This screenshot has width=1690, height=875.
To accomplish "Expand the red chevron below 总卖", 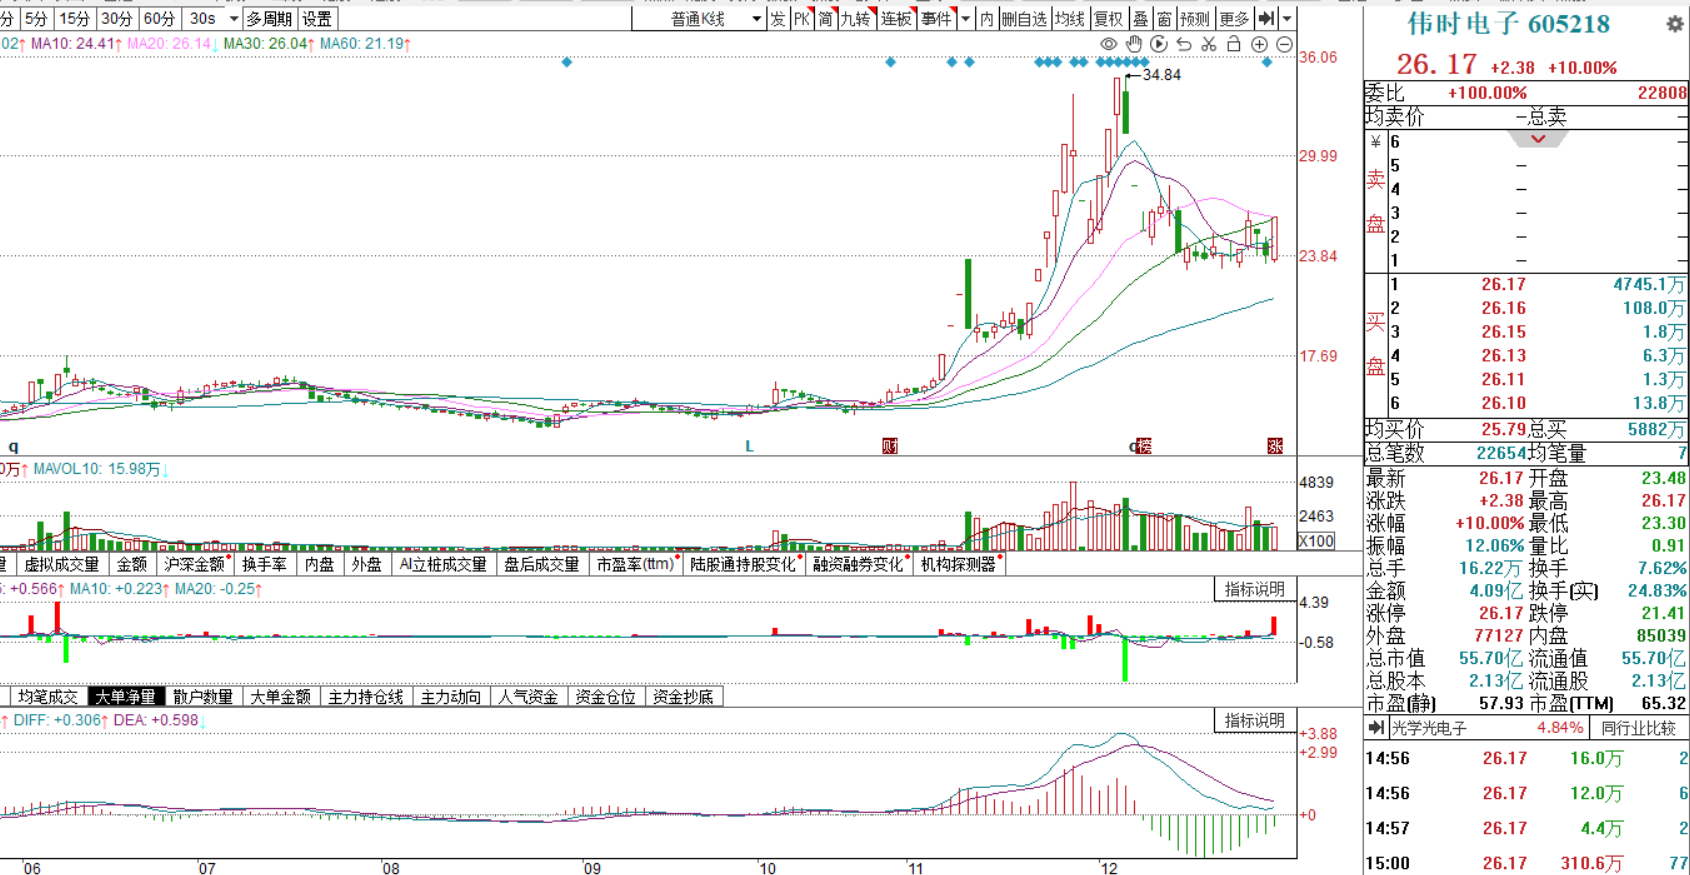I will click(1538, 139).
